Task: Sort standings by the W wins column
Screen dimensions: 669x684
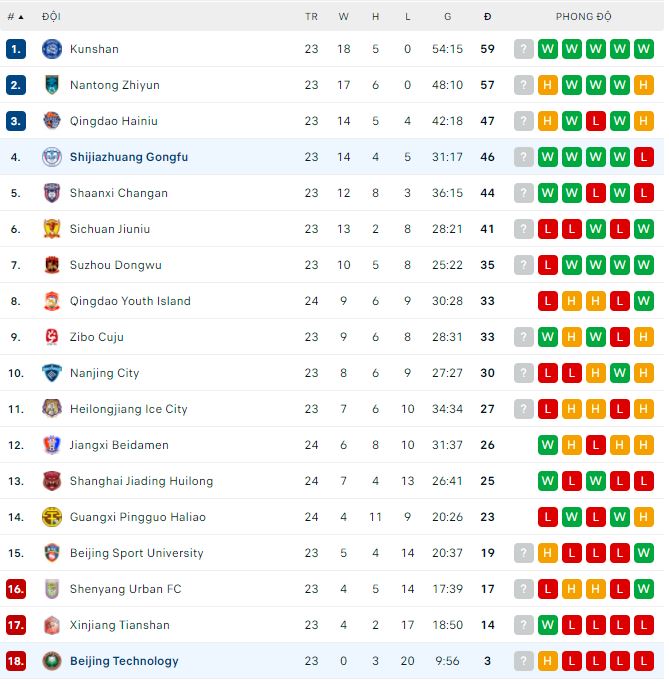Action: (x=344, y=17)
